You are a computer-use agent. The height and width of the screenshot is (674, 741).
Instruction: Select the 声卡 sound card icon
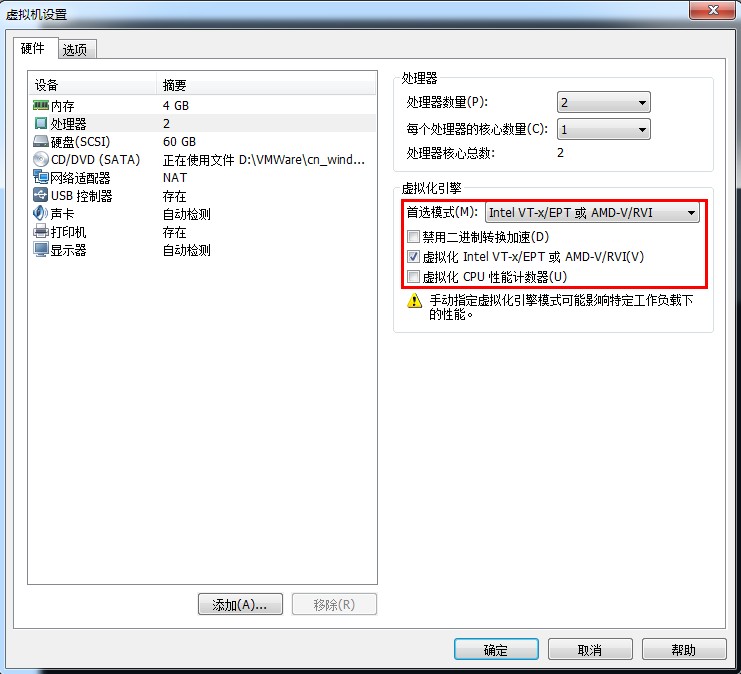tap(41, 213)
